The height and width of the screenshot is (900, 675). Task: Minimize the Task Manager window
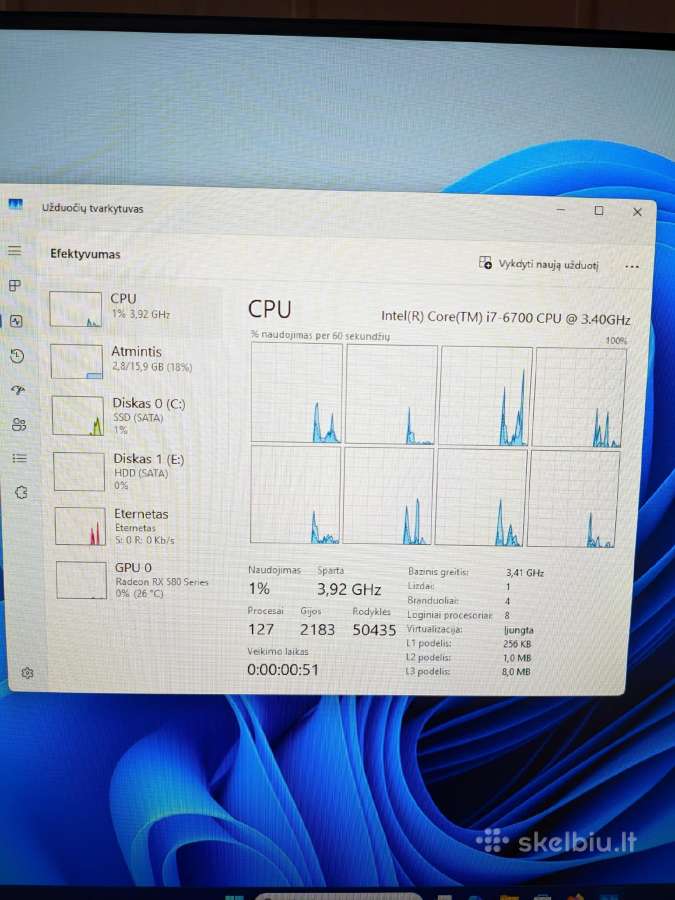point(561,210)
